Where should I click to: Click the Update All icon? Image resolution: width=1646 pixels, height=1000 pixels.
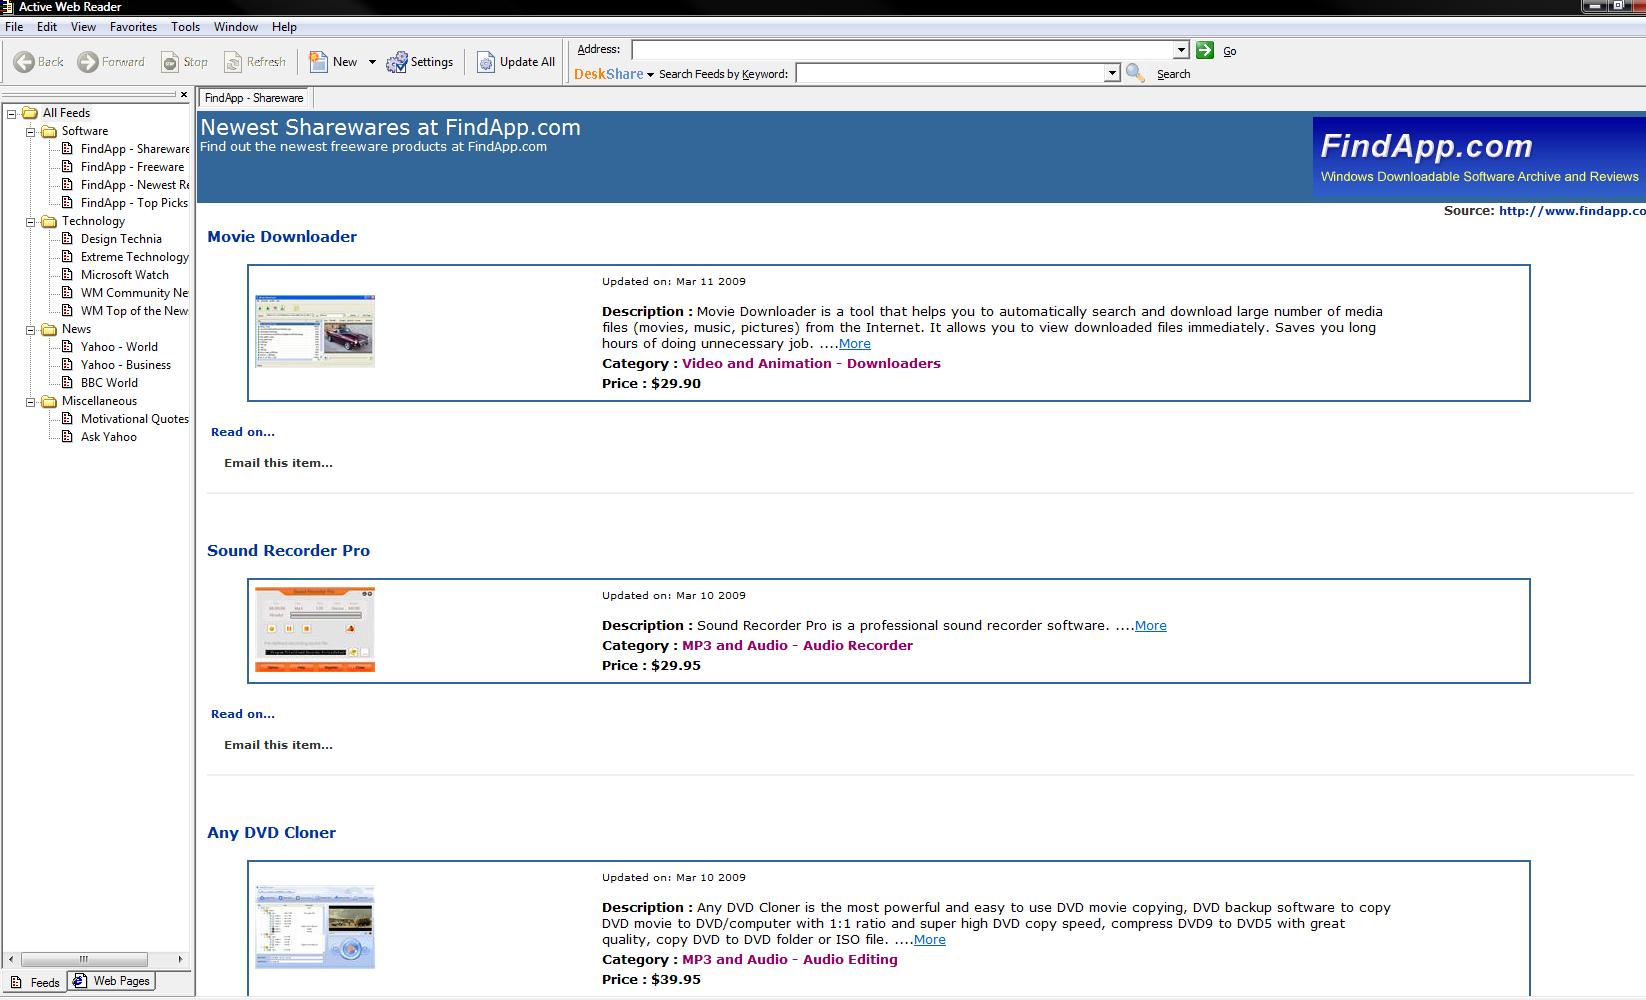click(x=486, y=62)
